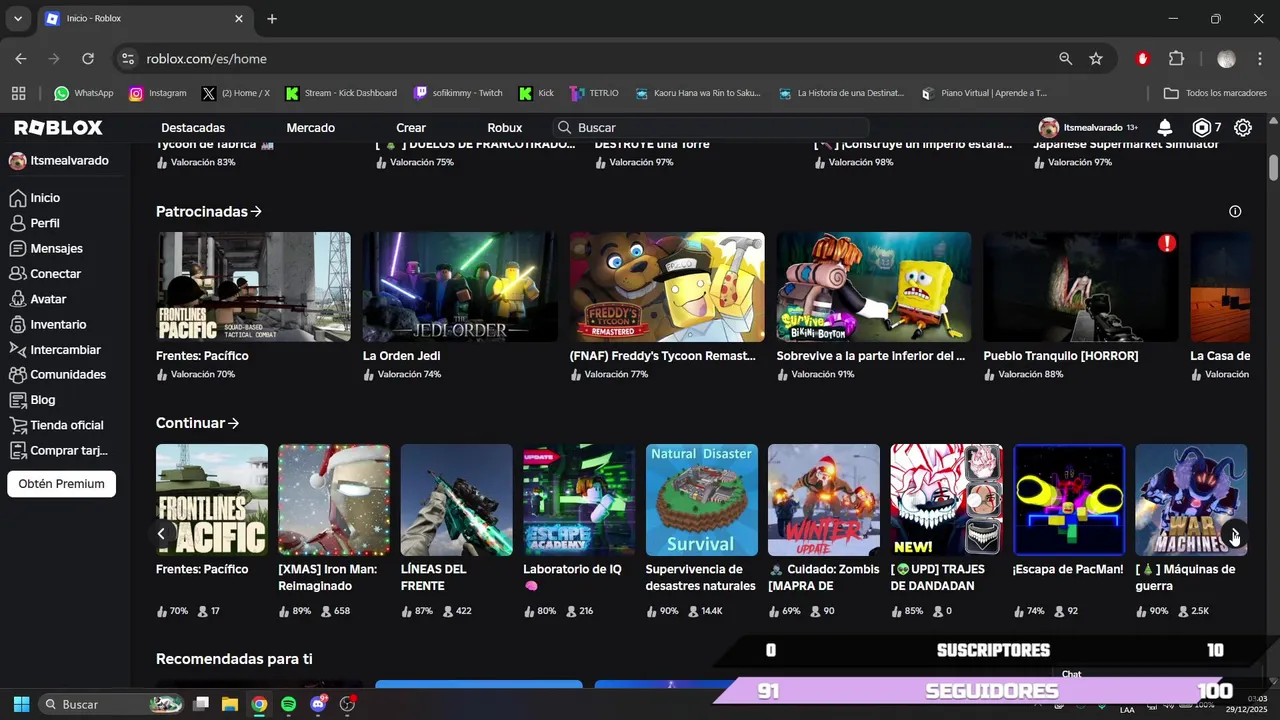Open Todos los marcadores folder

click(x=1215, y=93)
